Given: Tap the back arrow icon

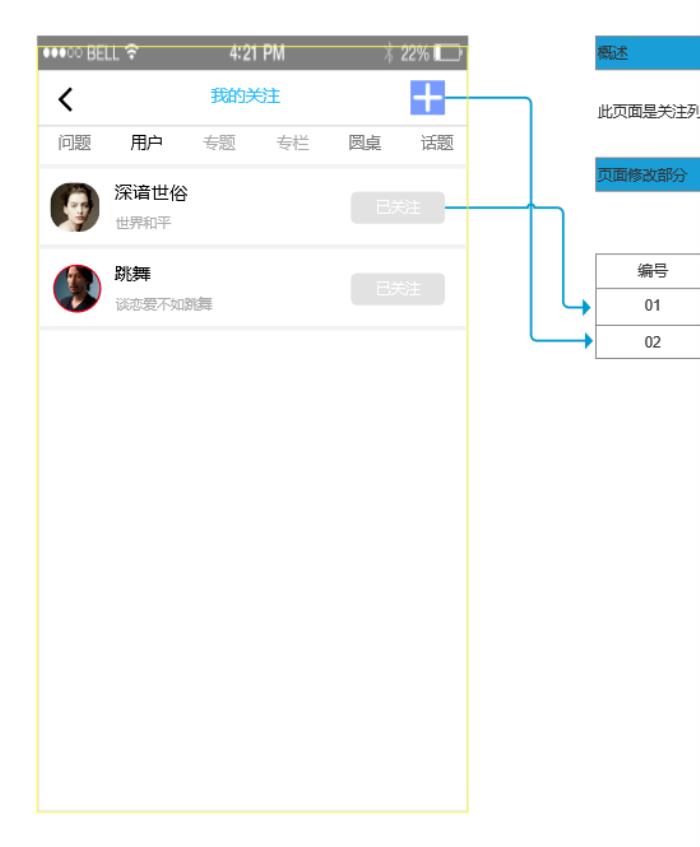Looking at the screenshot, I should click(67, 98).
